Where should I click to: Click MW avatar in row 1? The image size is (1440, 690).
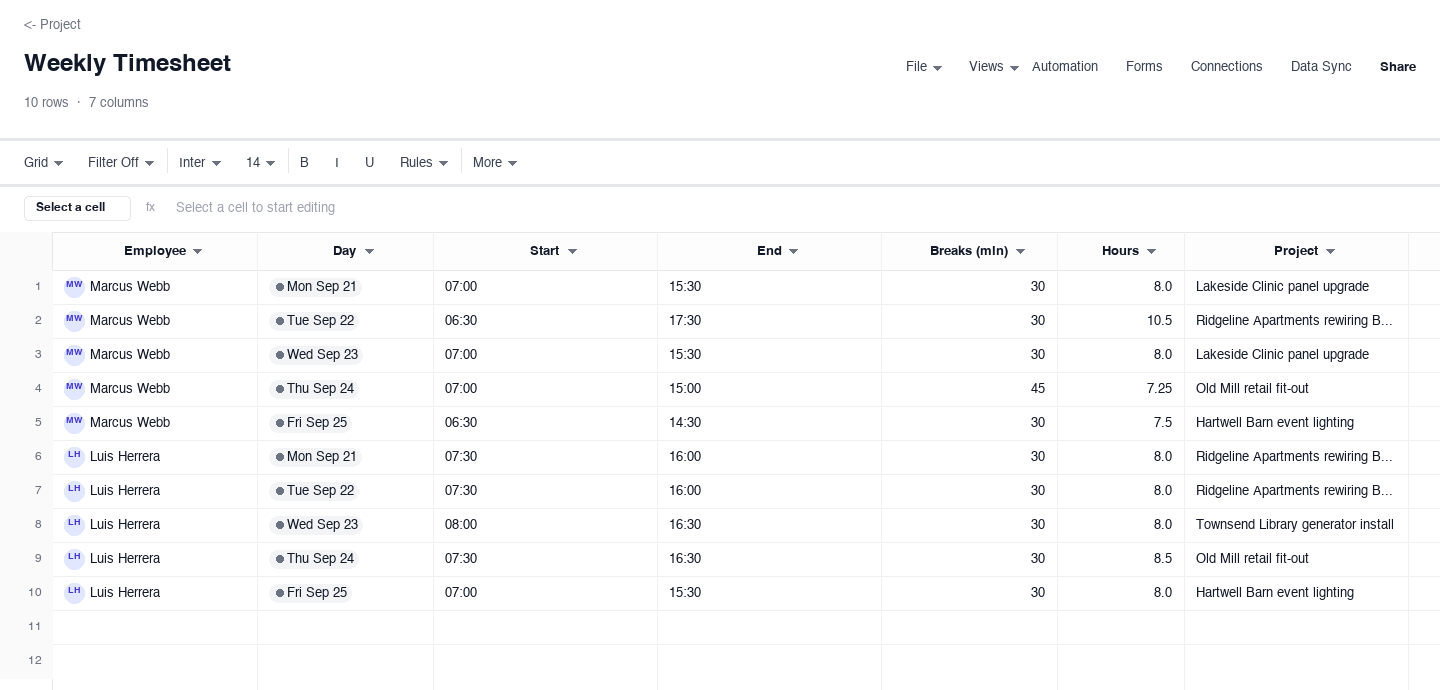[x=74, y=287]
